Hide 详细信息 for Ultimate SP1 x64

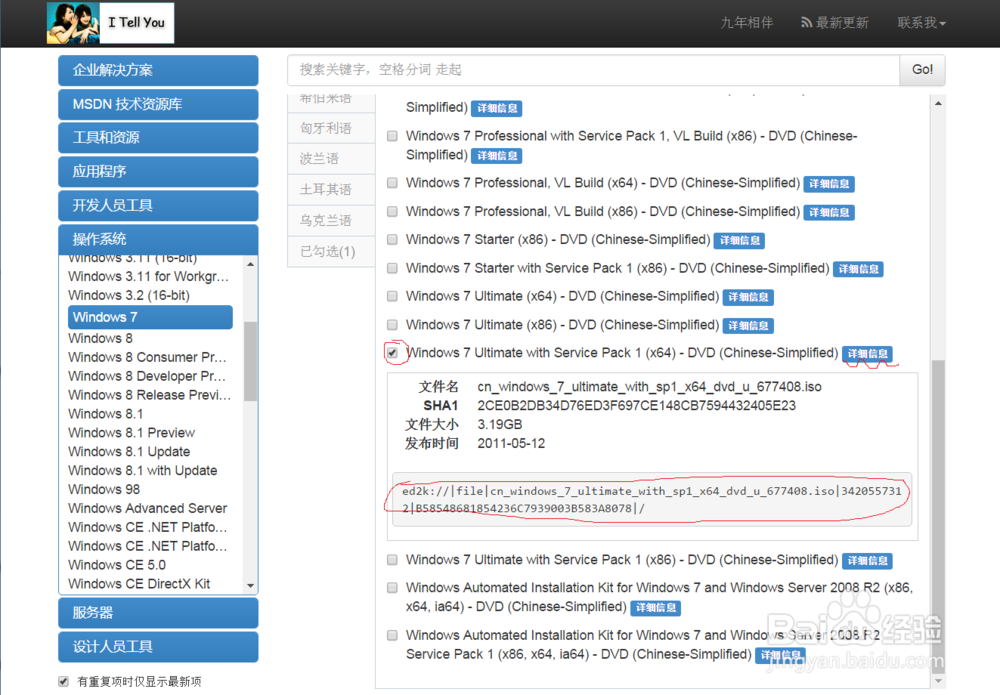point(867,354)
